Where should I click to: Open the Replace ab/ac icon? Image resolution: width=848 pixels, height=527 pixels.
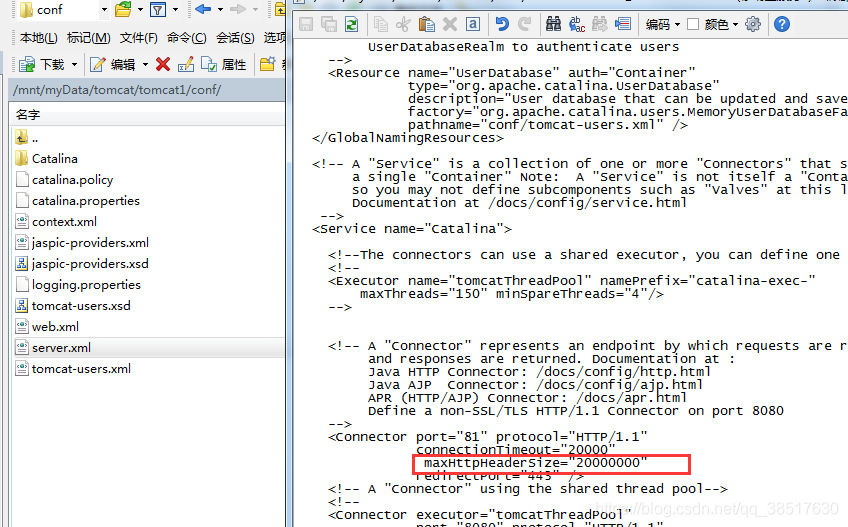coord(577,24)
